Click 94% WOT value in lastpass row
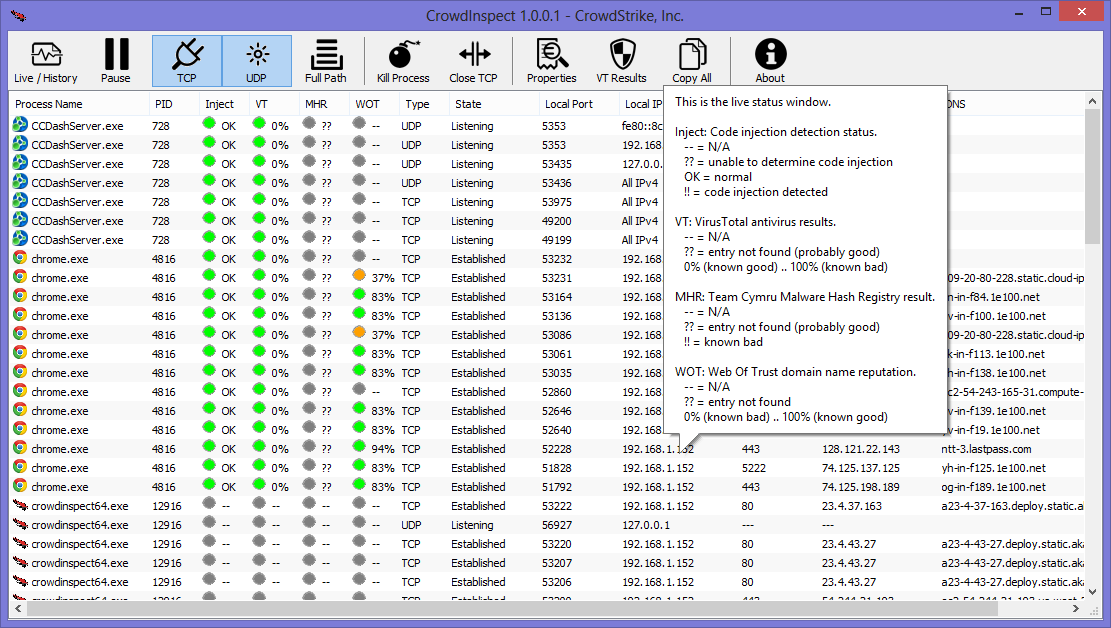Screen dimensions: 1111x628 tap(383, 449)
